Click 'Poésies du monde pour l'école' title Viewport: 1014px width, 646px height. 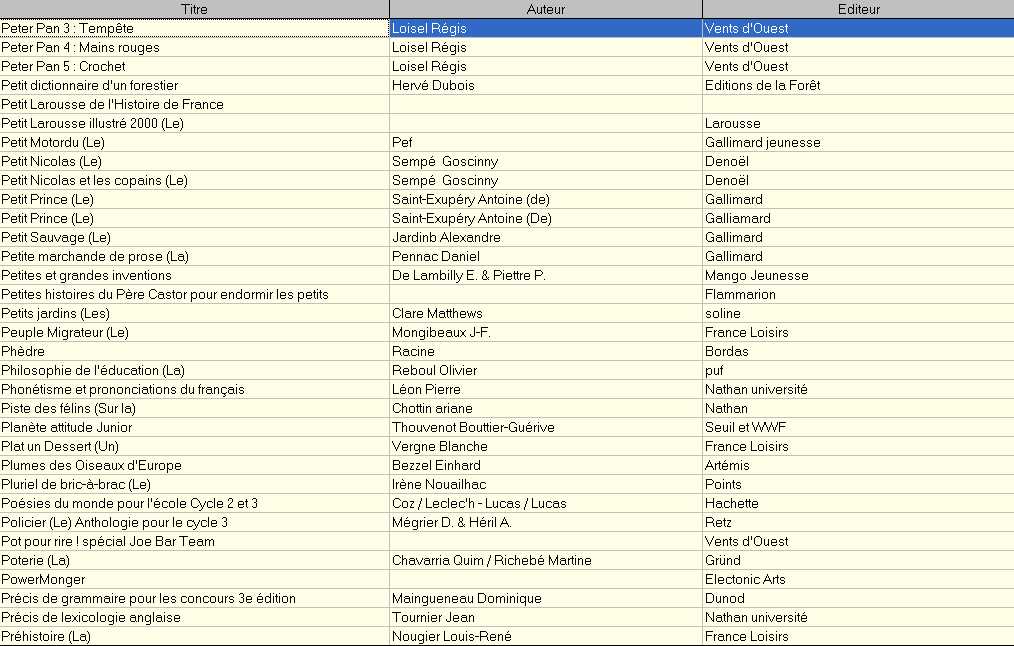click(x=129, y=503)
